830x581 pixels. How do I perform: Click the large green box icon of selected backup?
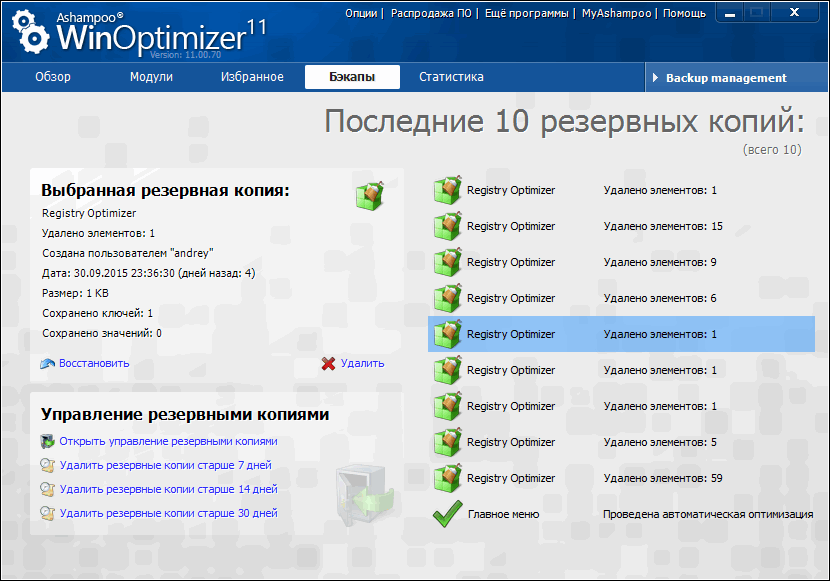point(369,193)
